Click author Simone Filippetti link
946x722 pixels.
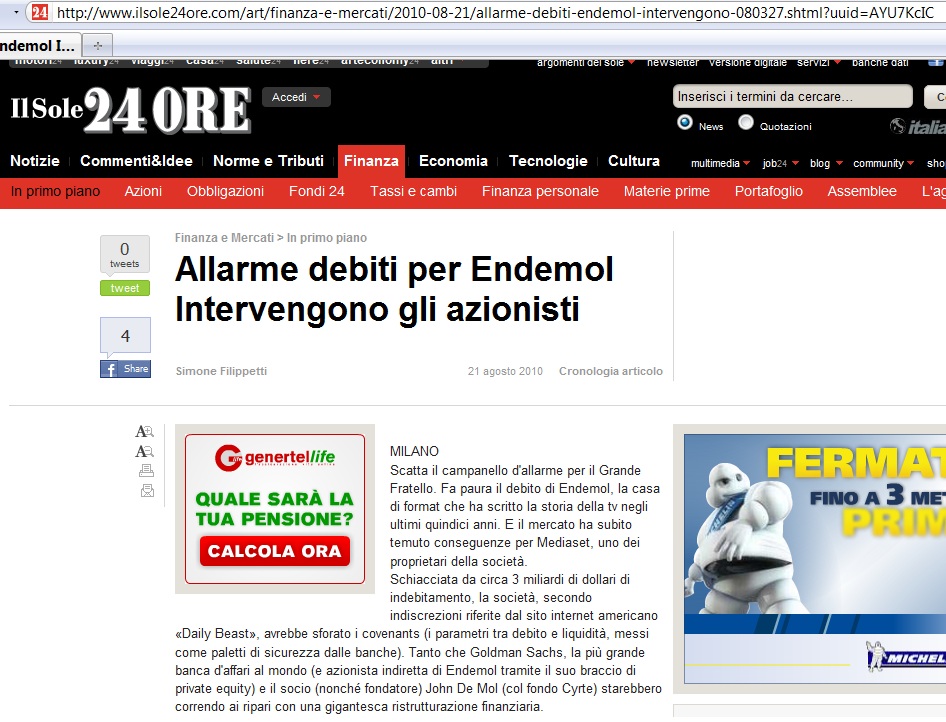click(221, 371)
